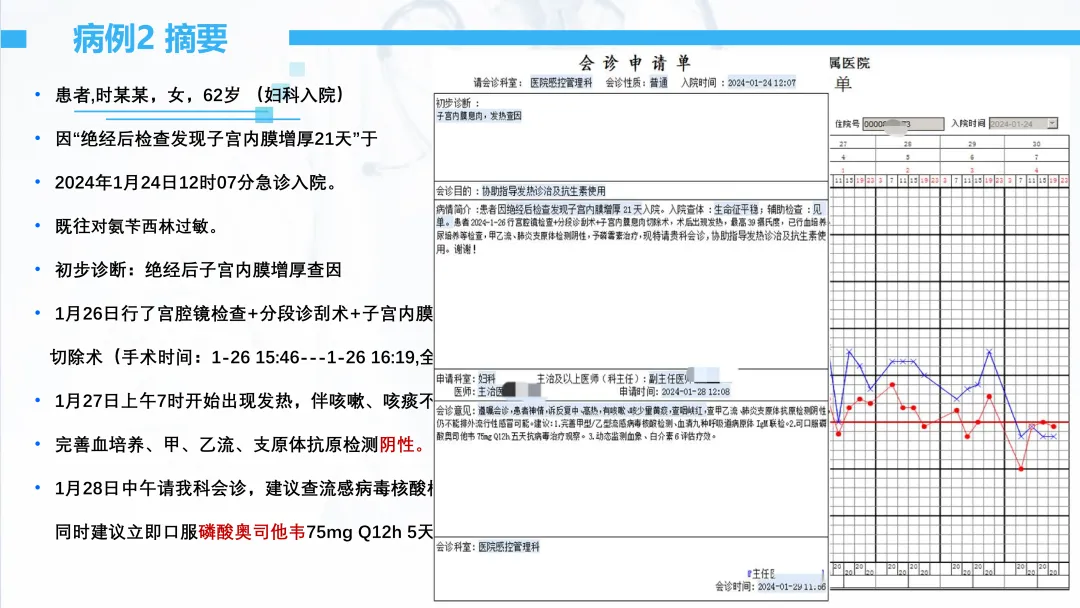Viewport: 1080px width, 608px height.
Task: Click the line with 手术时间：1-26 15:46
Action: click(242, 357)
